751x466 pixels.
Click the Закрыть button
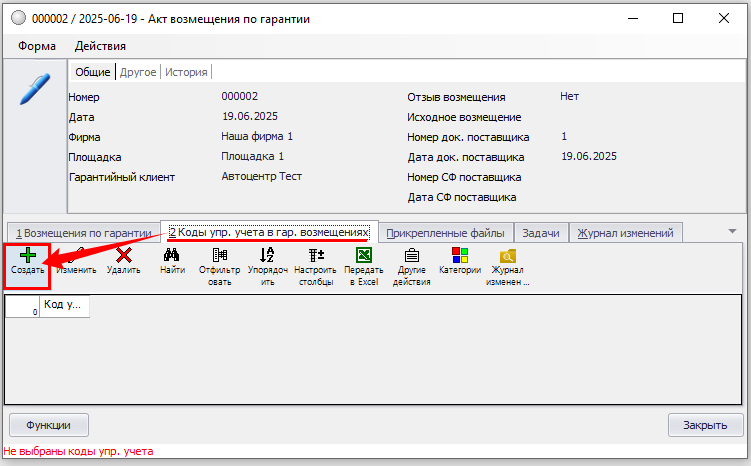pos(705,425)
